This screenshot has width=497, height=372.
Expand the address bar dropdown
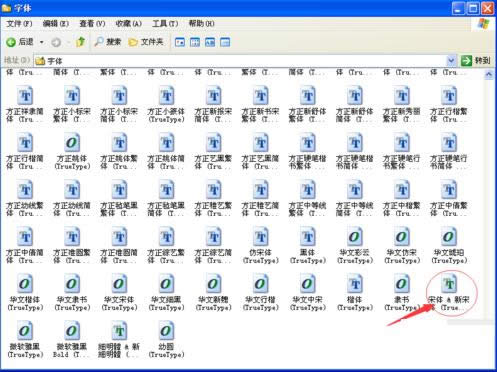(451, 61)
